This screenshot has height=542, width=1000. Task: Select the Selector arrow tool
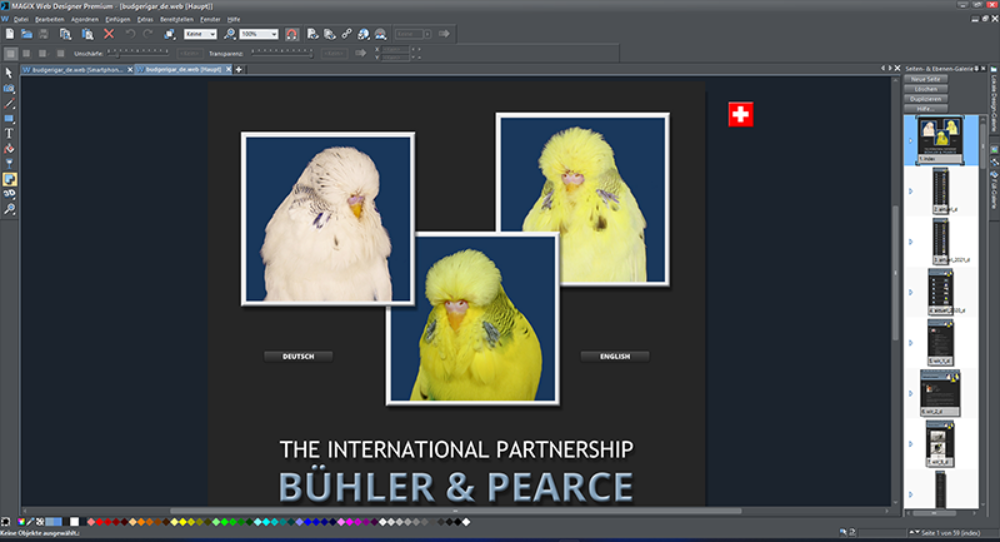[x=9, y=73]
